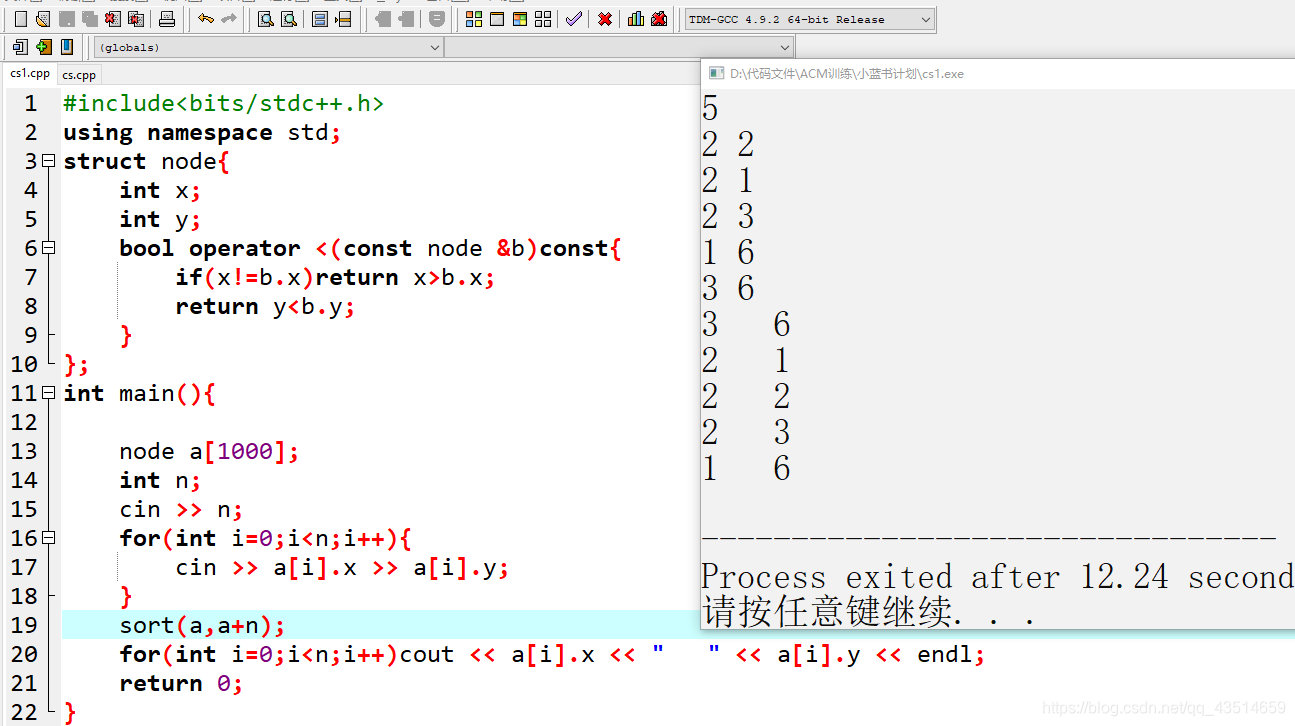Click the Rebuild All toolbar icon

(x=543, y=19)
